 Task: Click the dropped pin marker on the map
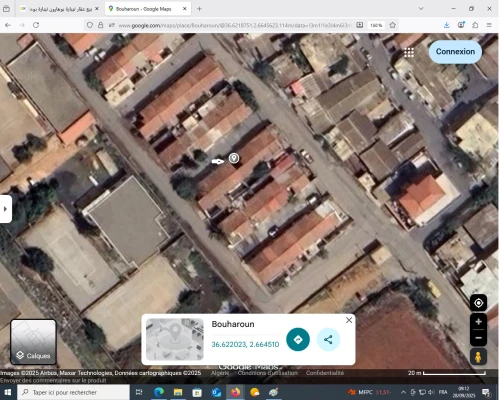point(234,158)
